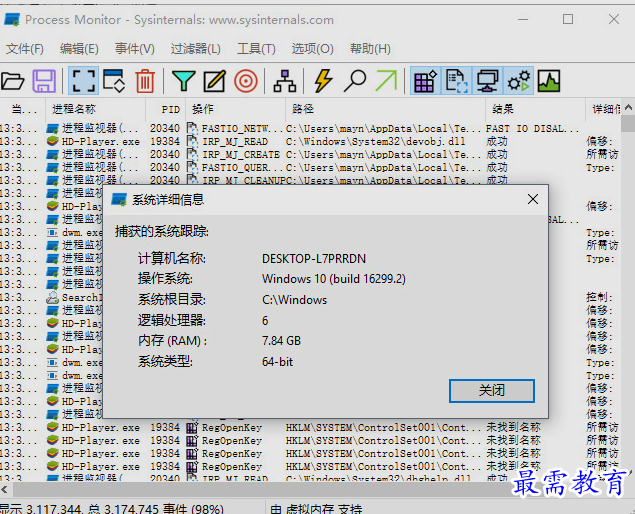This screenshot has width=635, height=514.
Task: Toggle showing process and thread activity
Action: click(x=518, y=81)
